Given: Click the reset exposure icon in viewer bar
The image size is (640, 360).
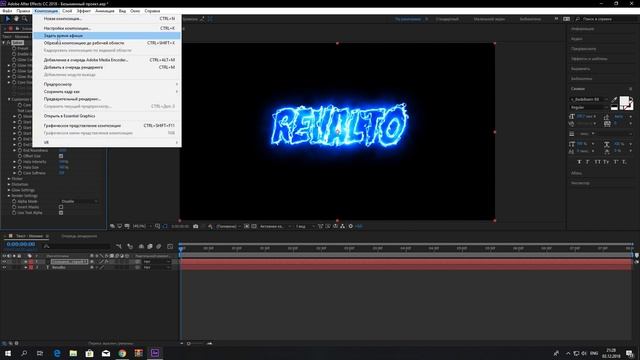Looking at the screenshot, I should [351, 226].
